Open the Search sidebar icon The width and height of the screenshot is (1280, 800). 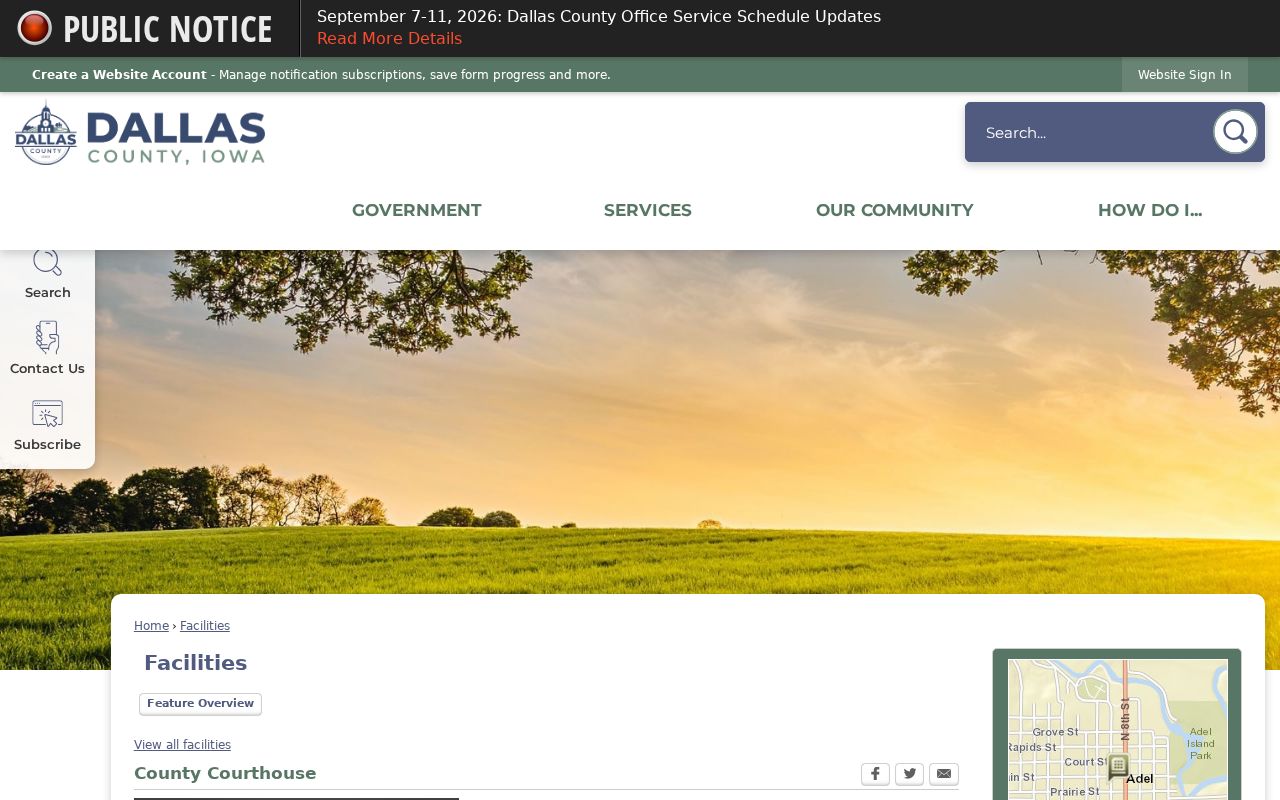[47, 272]
